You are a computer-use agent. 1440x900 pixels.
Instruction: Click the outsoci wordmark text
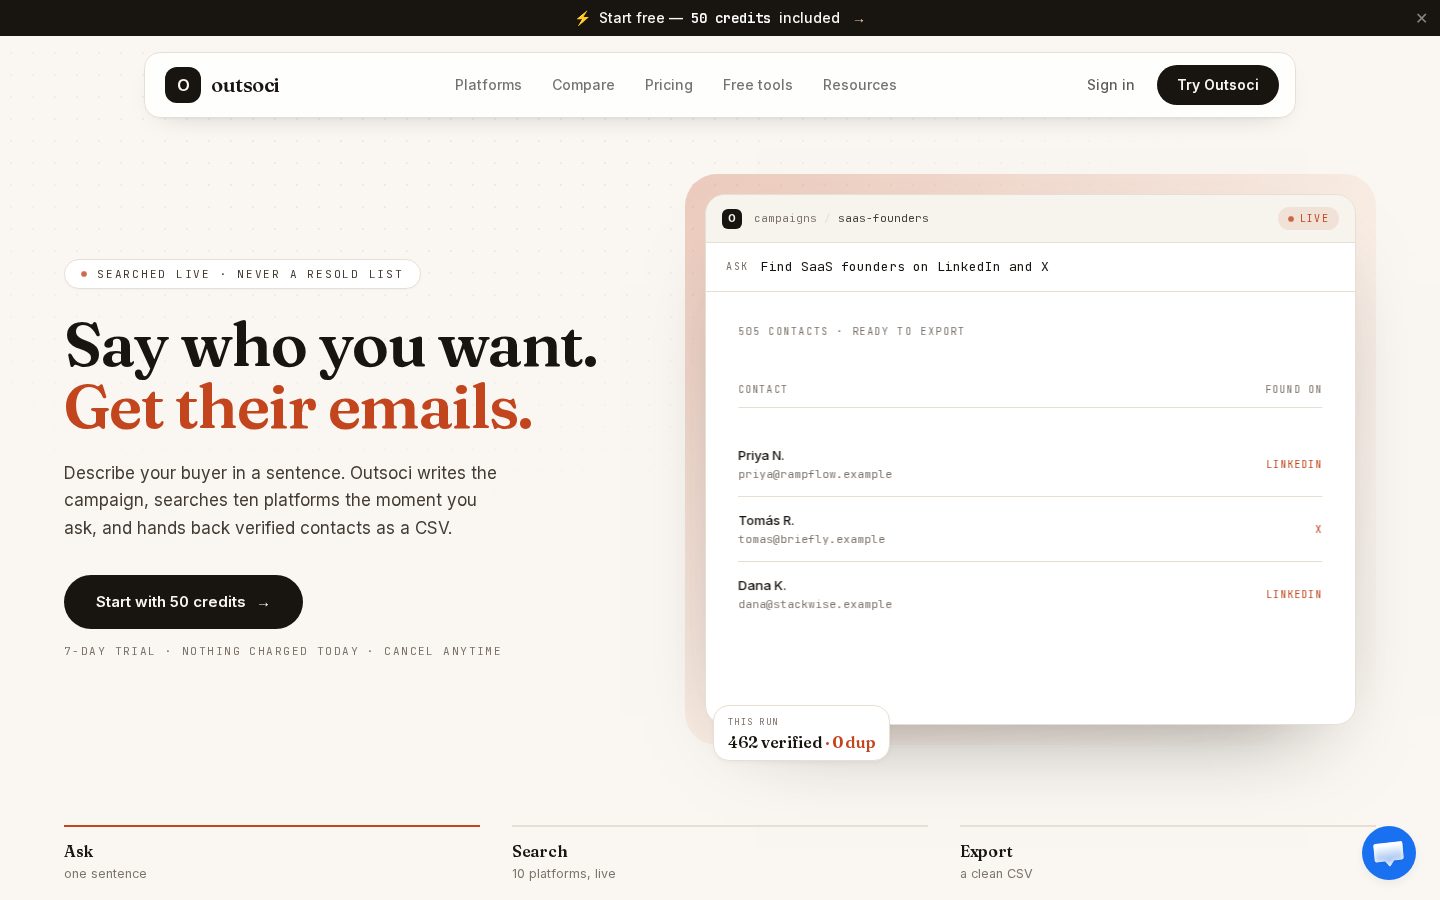tap(245, 85)
